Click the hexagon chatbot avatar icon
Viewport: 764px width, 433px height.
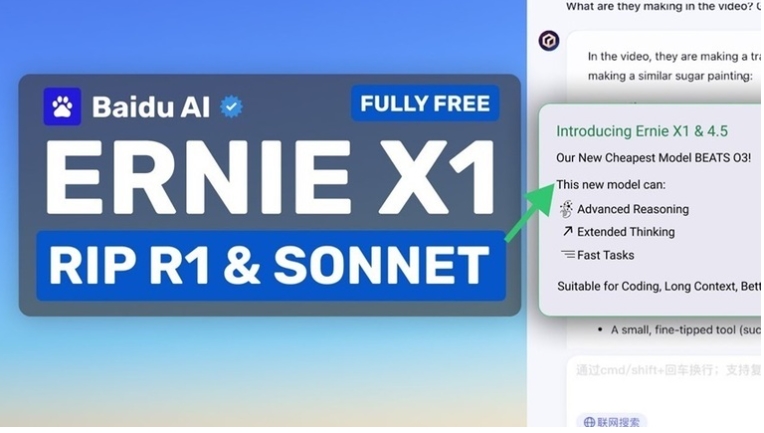(x=549, y=41)
